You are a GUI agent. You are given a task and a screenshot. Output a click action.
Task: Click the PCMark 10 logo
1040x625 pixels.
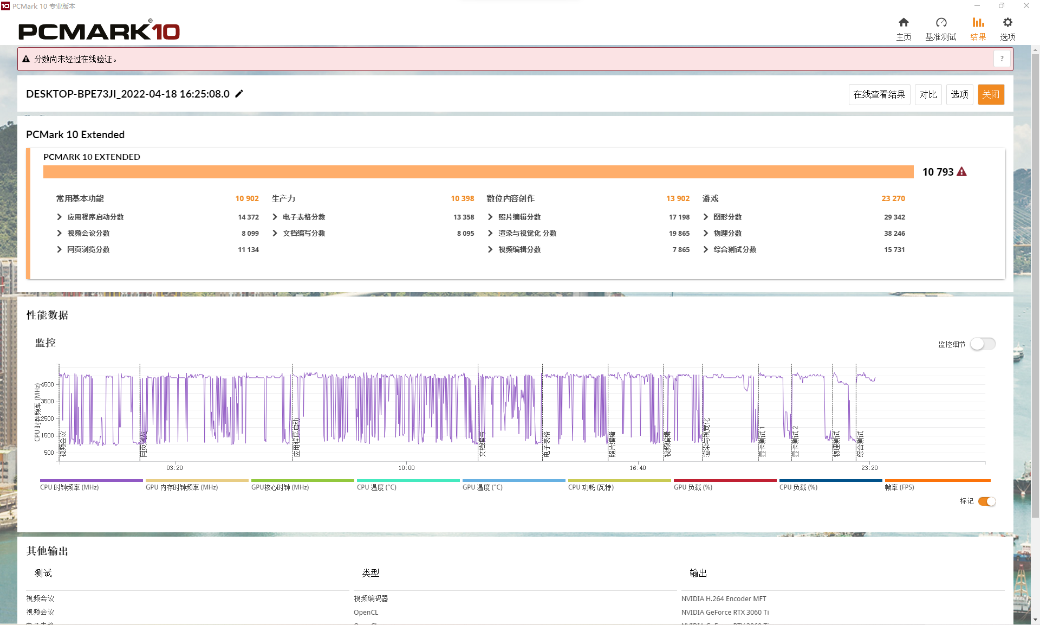click(99, 31)
